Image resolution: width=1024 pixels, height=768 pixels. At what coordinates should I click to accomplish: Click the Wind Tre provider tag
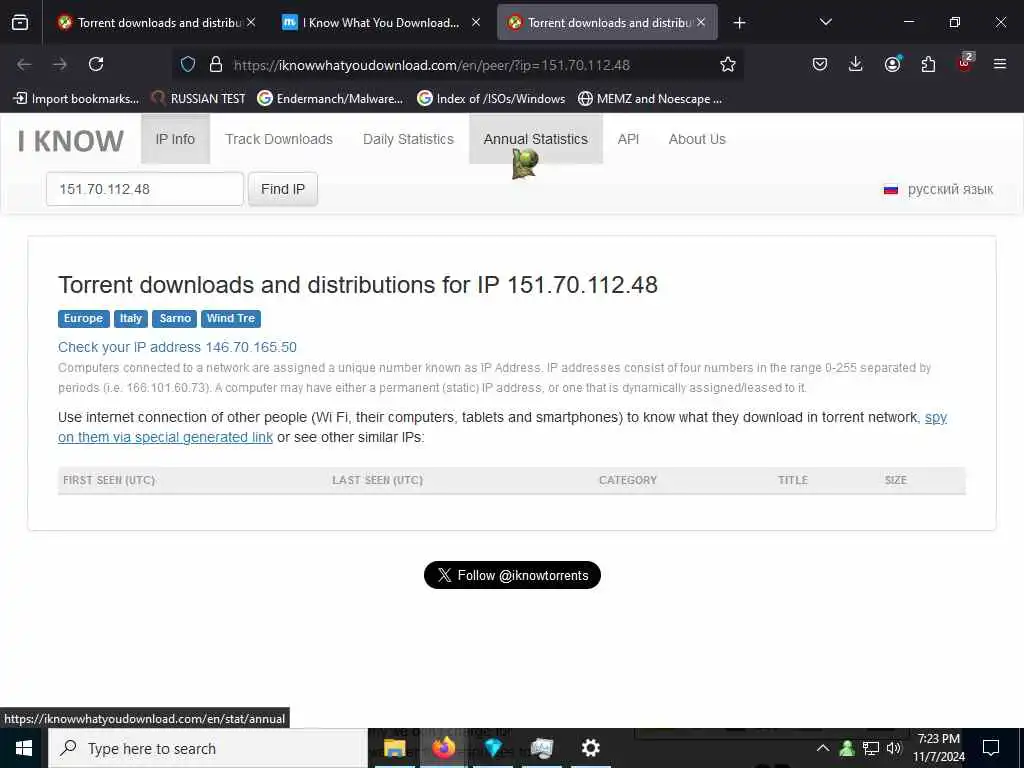(x=231, y=318)
